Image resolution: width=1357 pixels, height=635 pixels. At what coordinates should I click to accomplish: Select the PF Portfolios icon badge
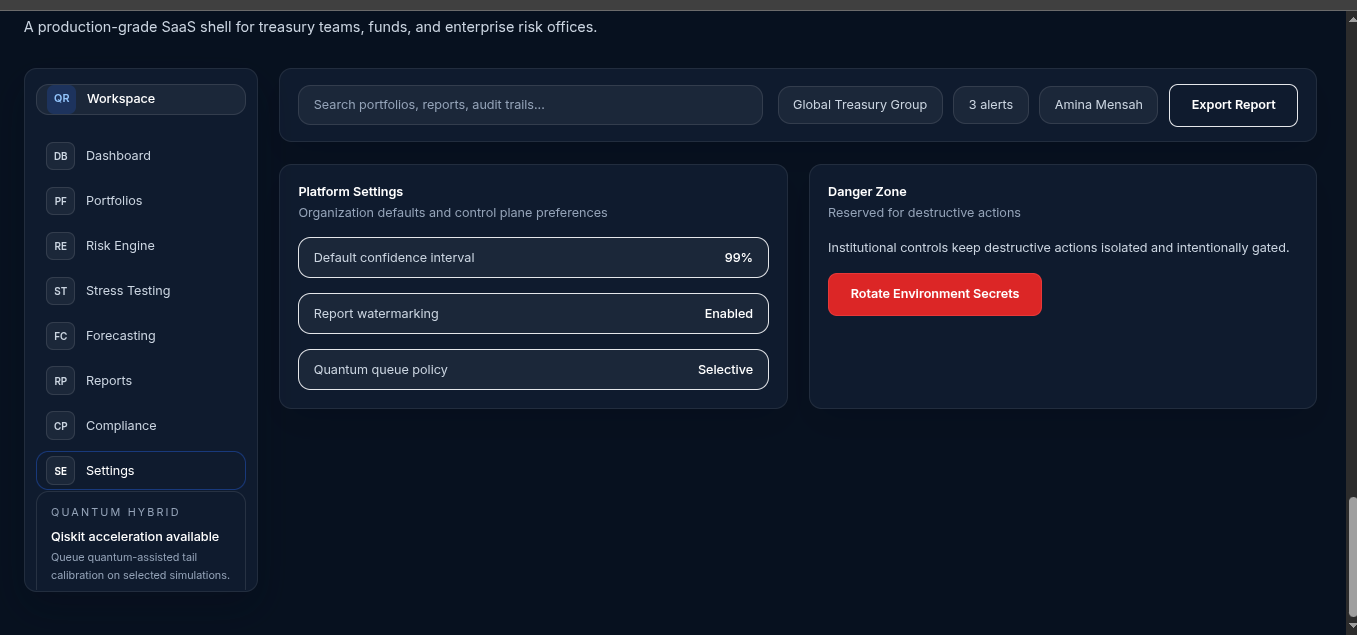(x=61, y=201)
